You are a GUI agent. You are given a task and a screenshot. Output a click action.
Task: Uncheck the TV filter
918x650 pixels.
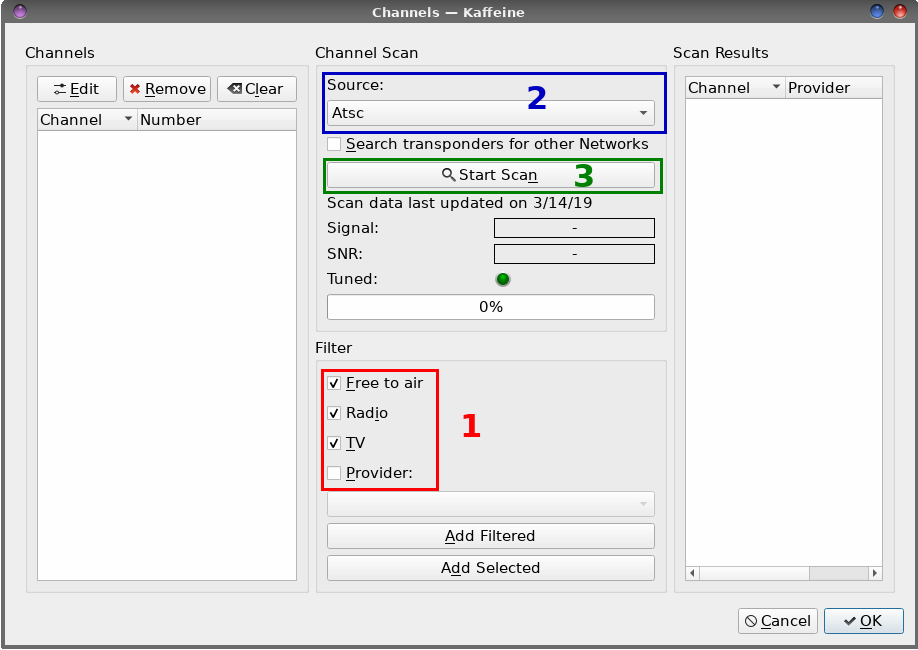click(x=334, y=443)
